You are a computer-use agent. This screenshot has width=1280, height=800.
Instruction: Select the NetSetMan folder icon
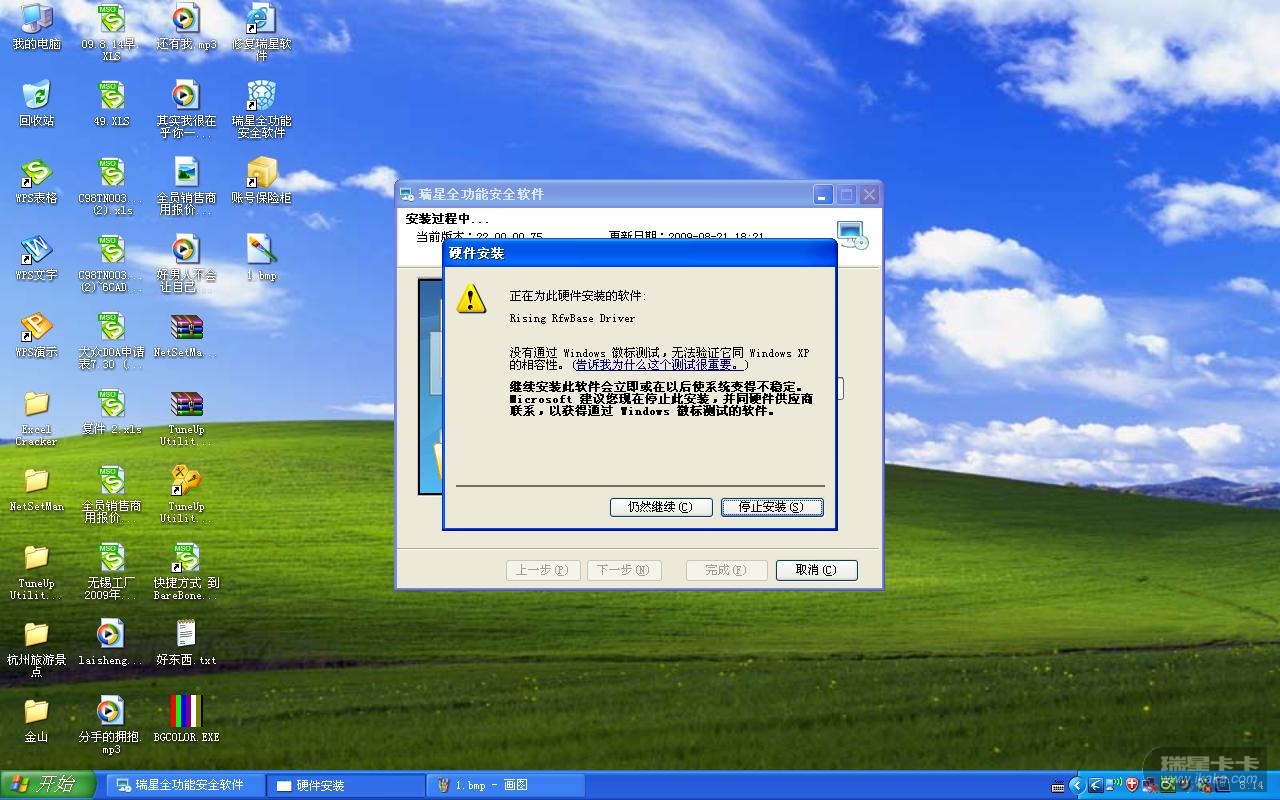pos(36,489)
